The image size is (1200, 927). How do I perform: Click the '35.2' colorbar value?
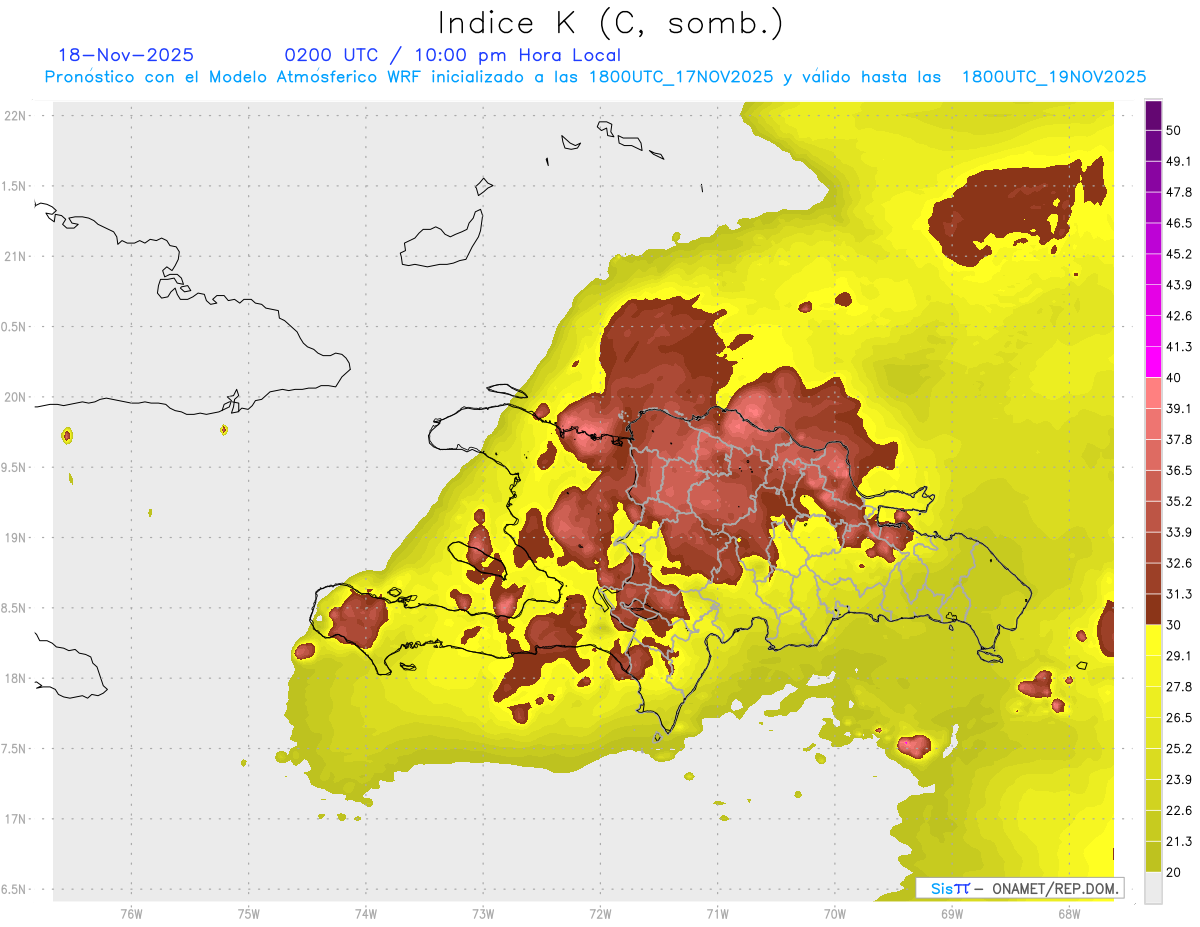tap(1179, 501)
